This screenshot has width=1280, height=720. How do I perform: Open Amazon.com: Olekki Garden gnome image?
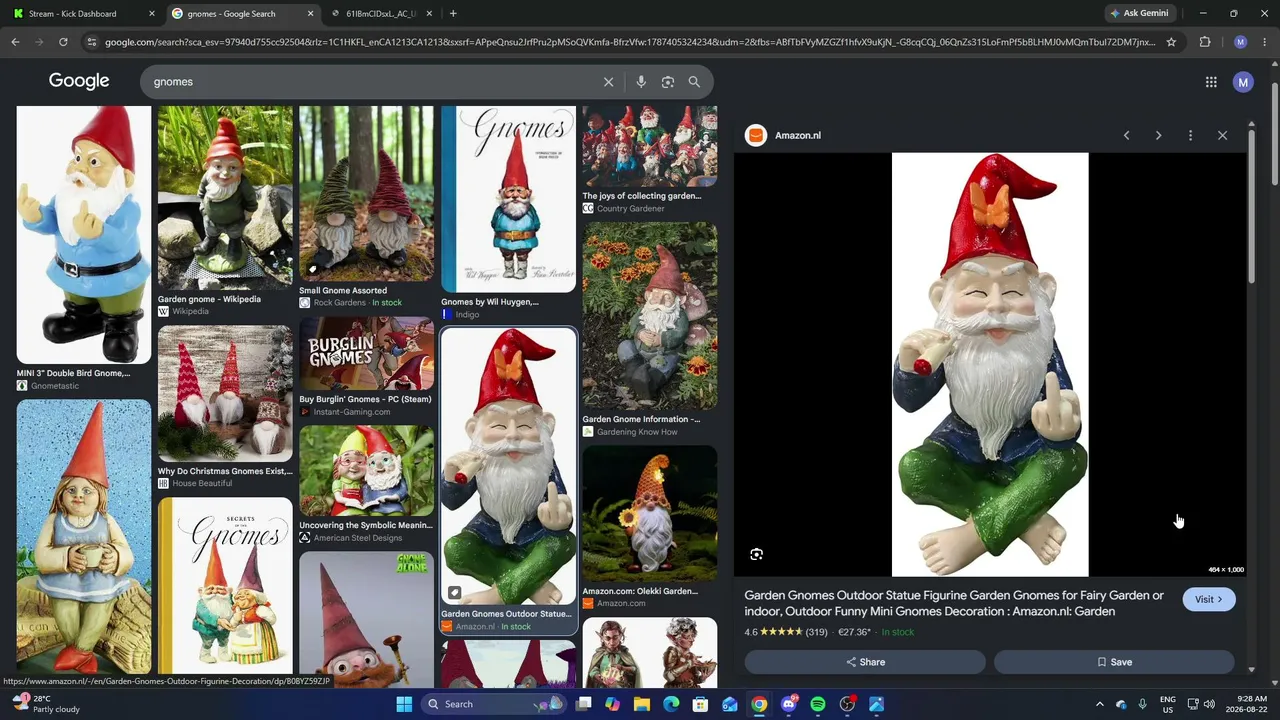click(650, 513)
